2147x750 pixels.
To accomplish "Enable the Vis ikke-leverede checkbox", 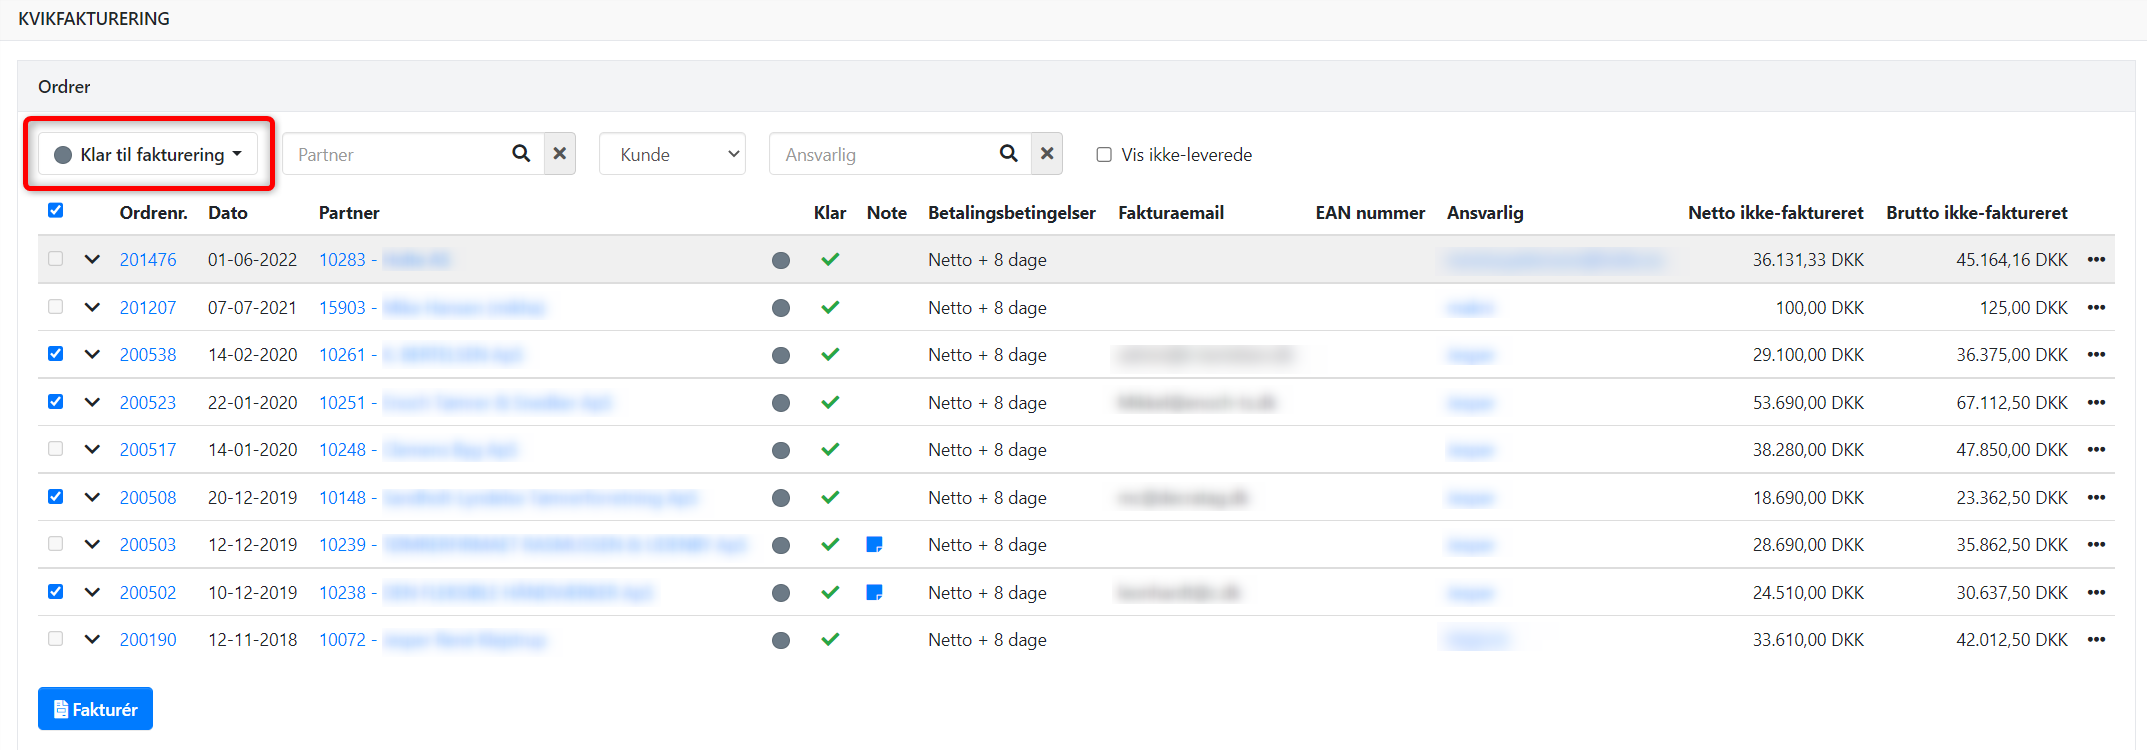I will (1104, 155).
